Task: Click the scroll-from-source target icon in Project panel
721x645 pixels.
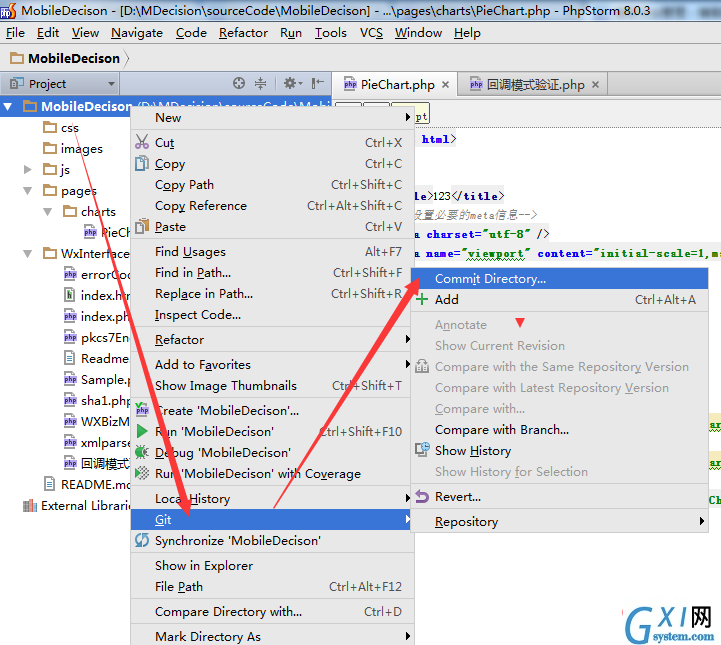Action: (x=239, y=83)
